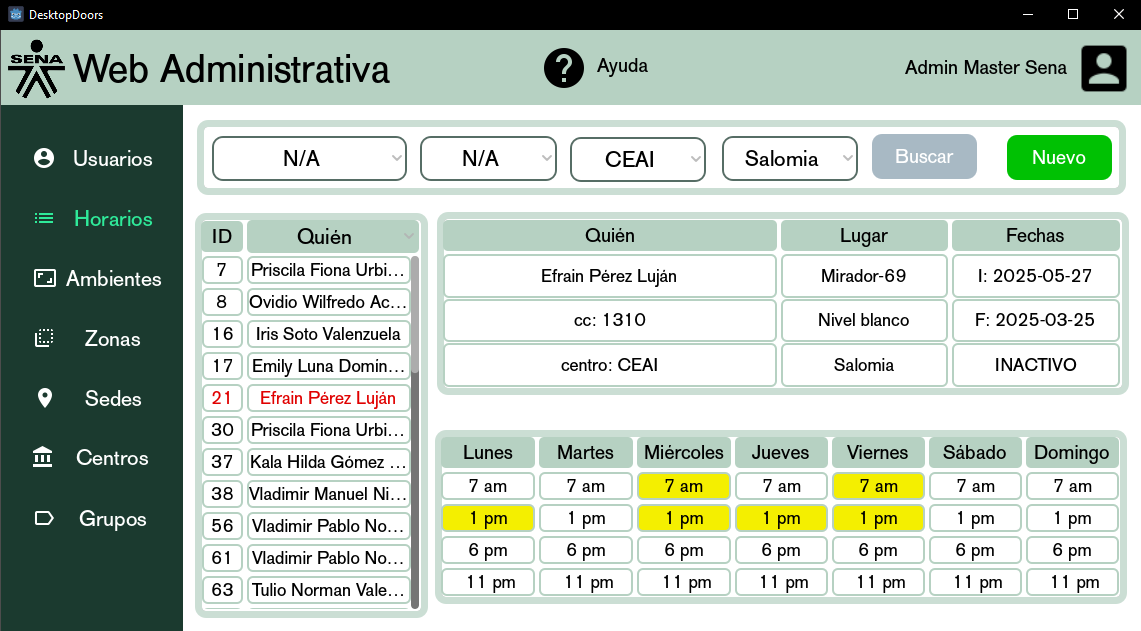Click the Ayuda help label
The width and height of the screenshot is (1141, 631).
pos(622,66)
